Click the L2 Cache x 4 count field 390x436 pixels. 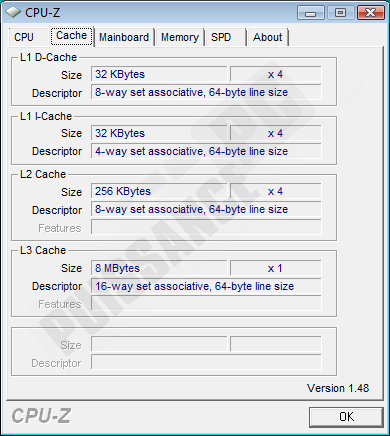click(x=276, y=191)
